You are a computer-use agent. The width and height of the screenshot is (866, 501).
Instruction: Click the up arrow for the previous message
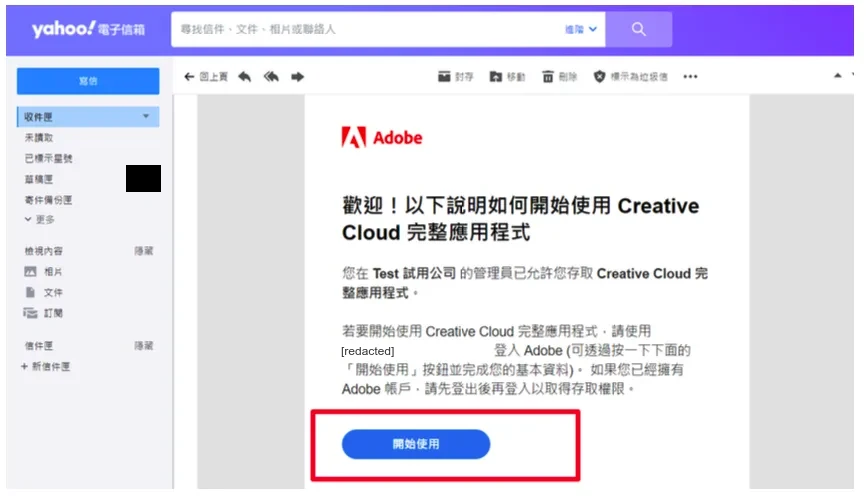[x=838, y=76]
